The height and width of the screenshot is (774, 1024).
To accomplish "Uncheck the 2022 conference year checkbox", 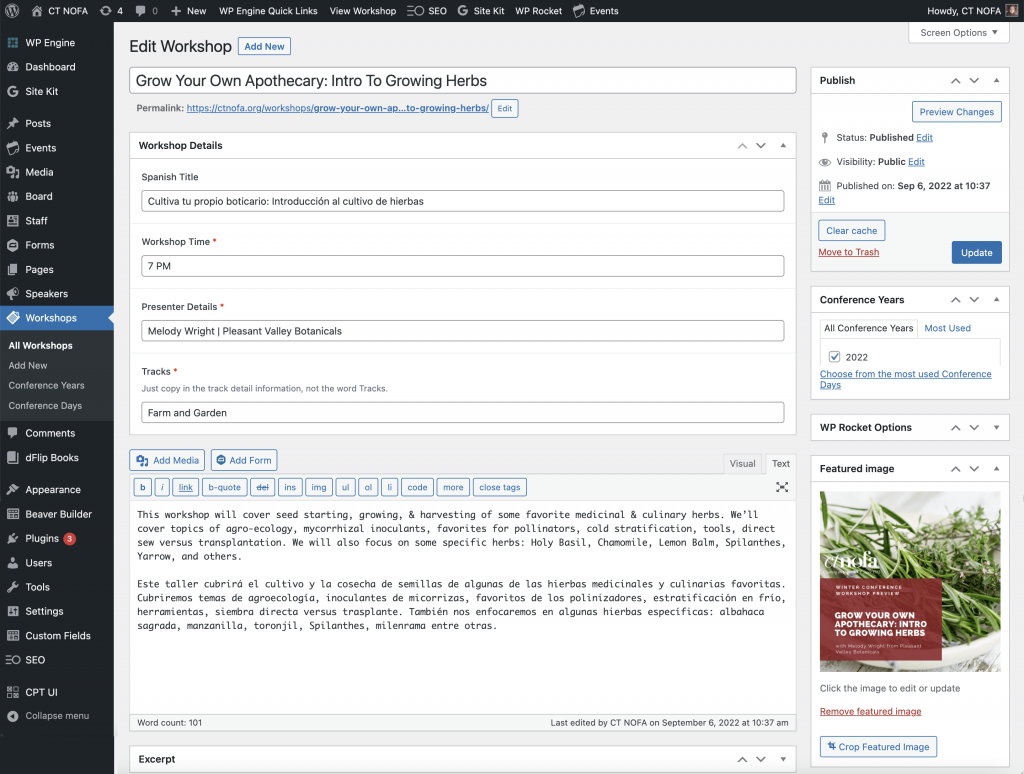I will tap(834, 357).
